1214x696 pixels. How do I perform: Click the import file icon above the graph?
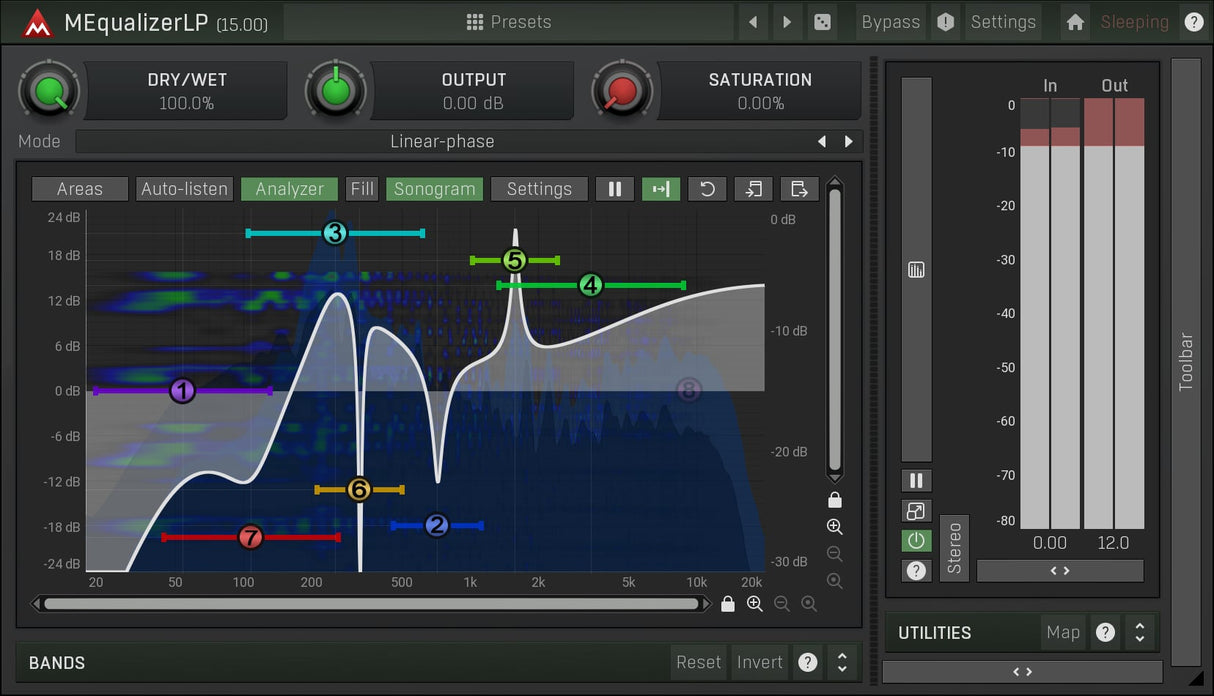753,189
